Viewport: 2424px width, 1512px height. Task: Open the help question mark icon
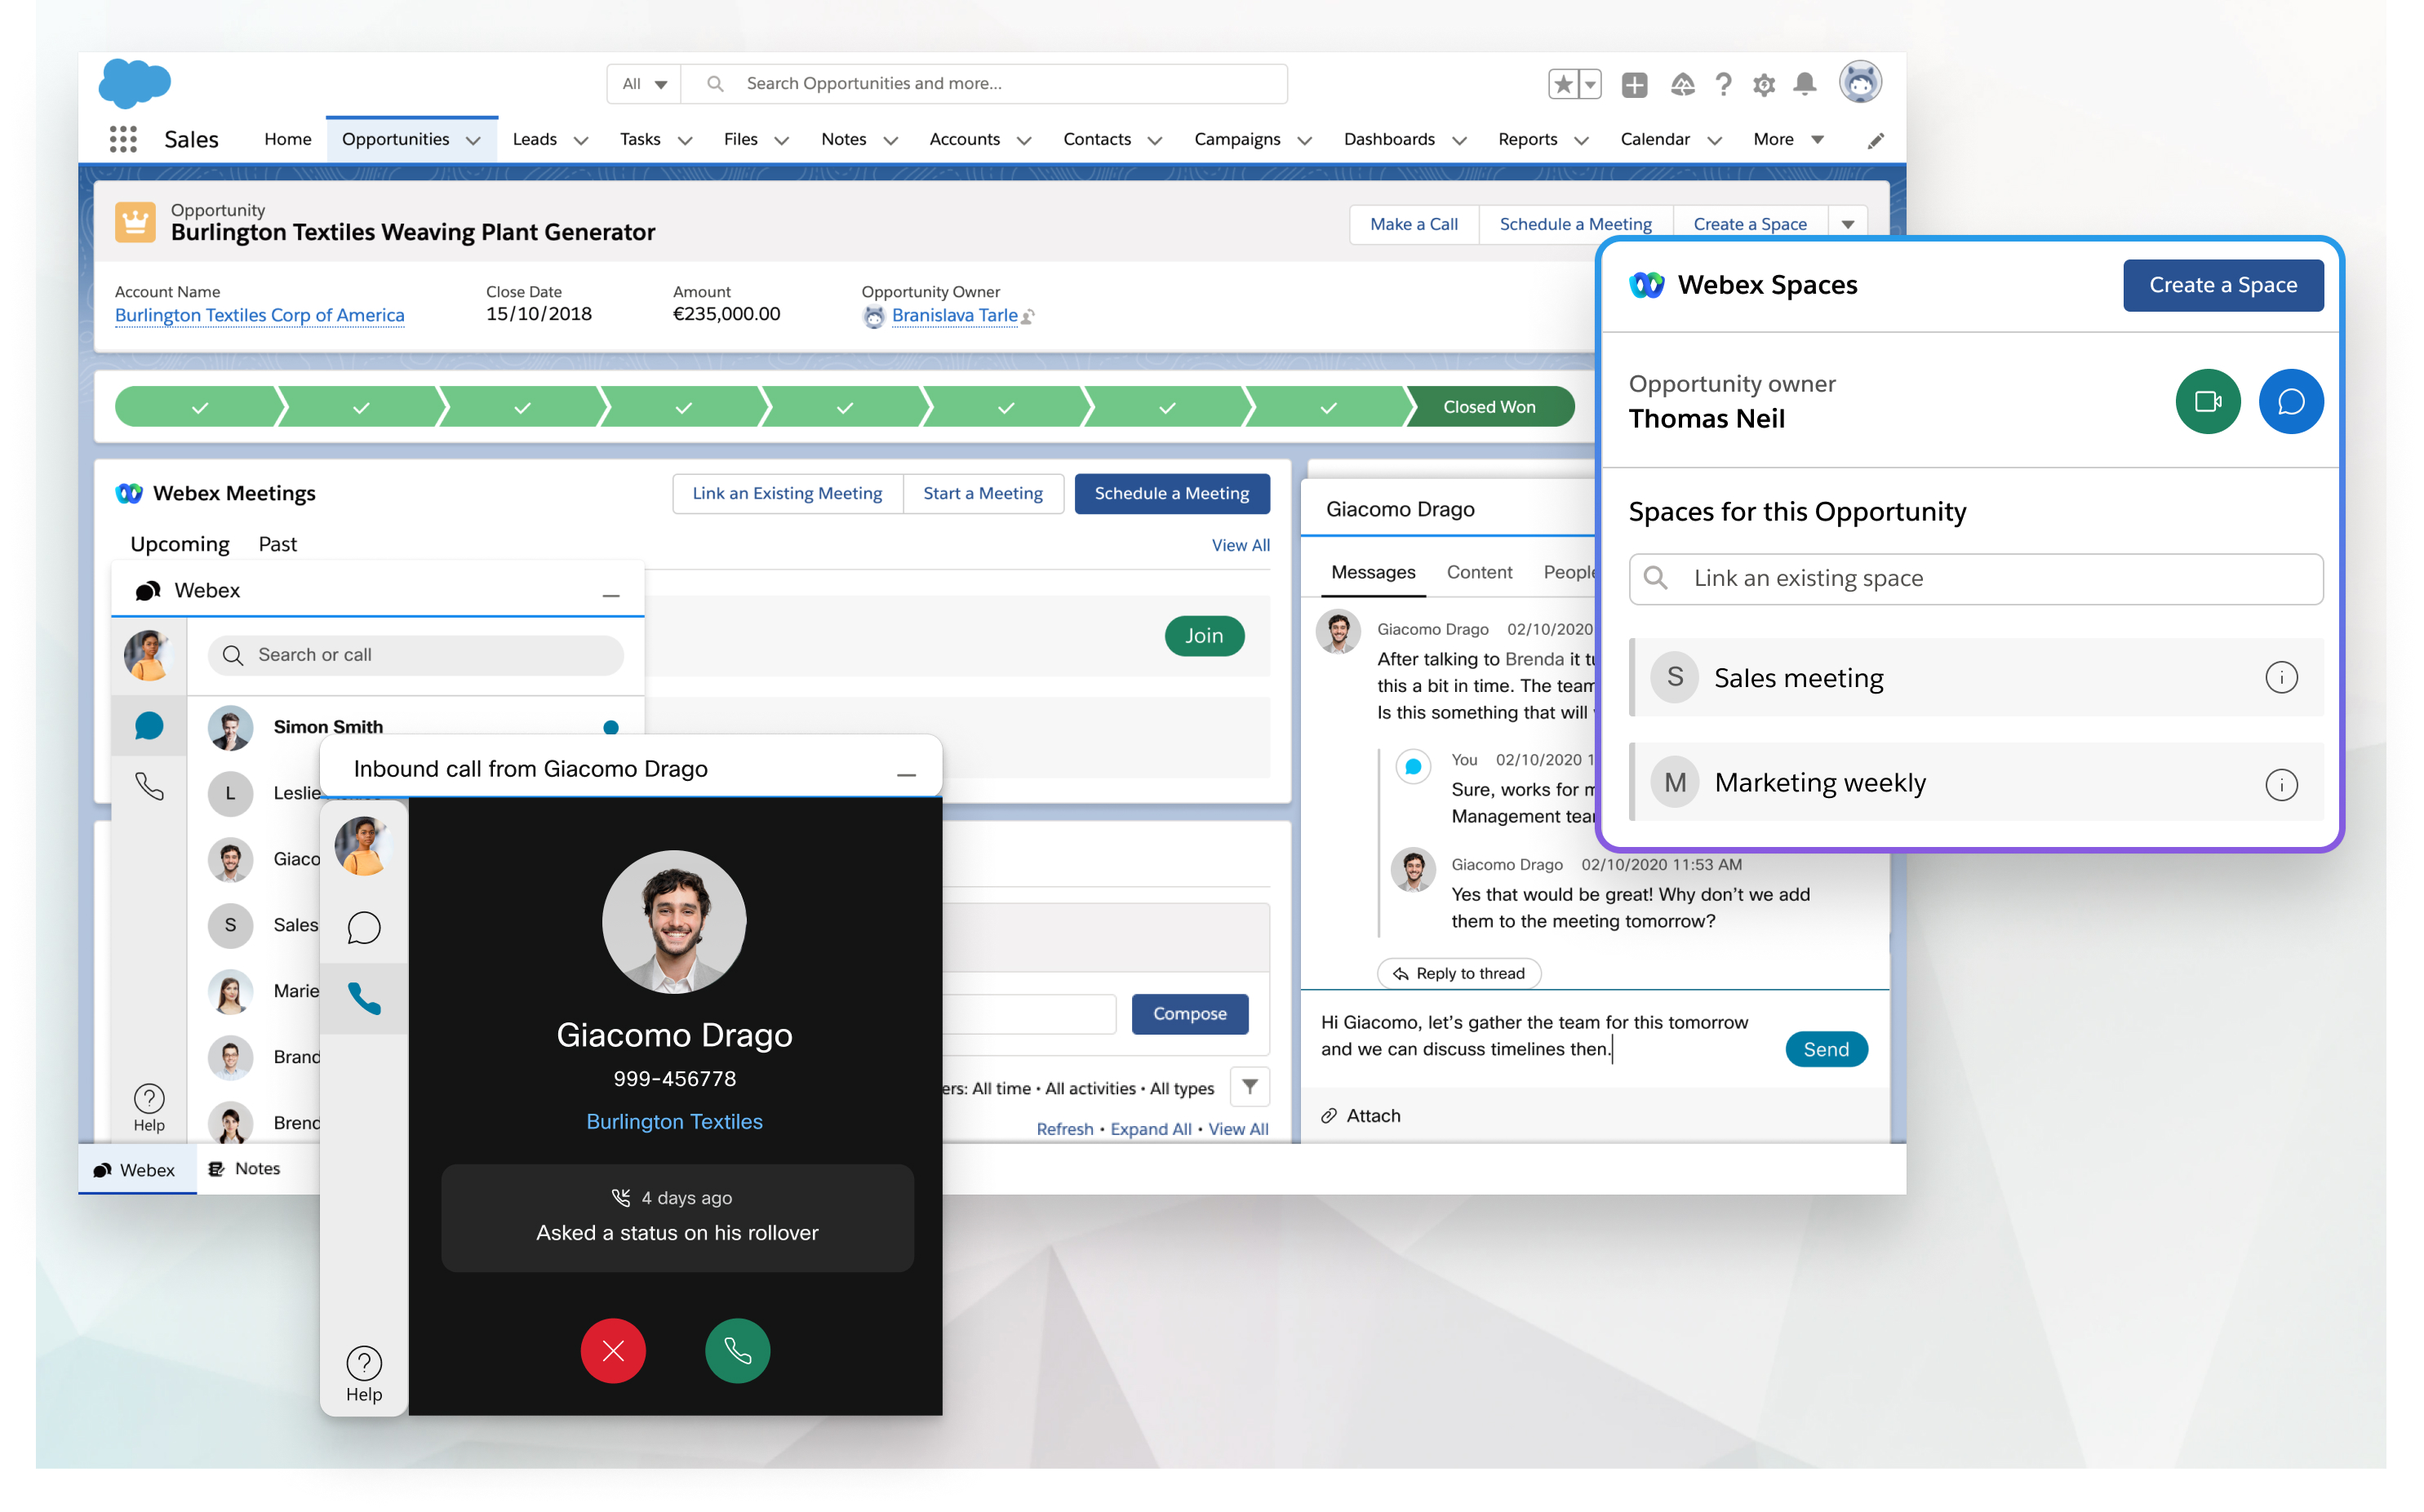click(x=1723, y=85)
